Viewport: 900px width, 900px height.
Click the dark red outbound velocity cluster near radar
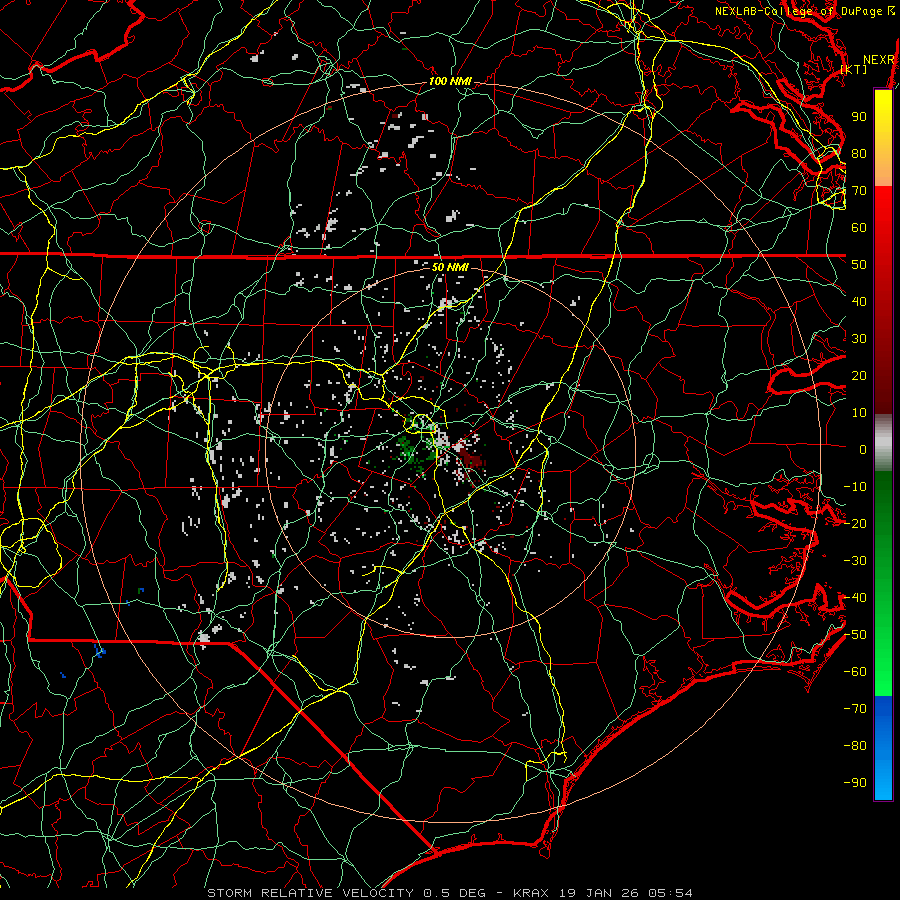(x=473, y=458)
